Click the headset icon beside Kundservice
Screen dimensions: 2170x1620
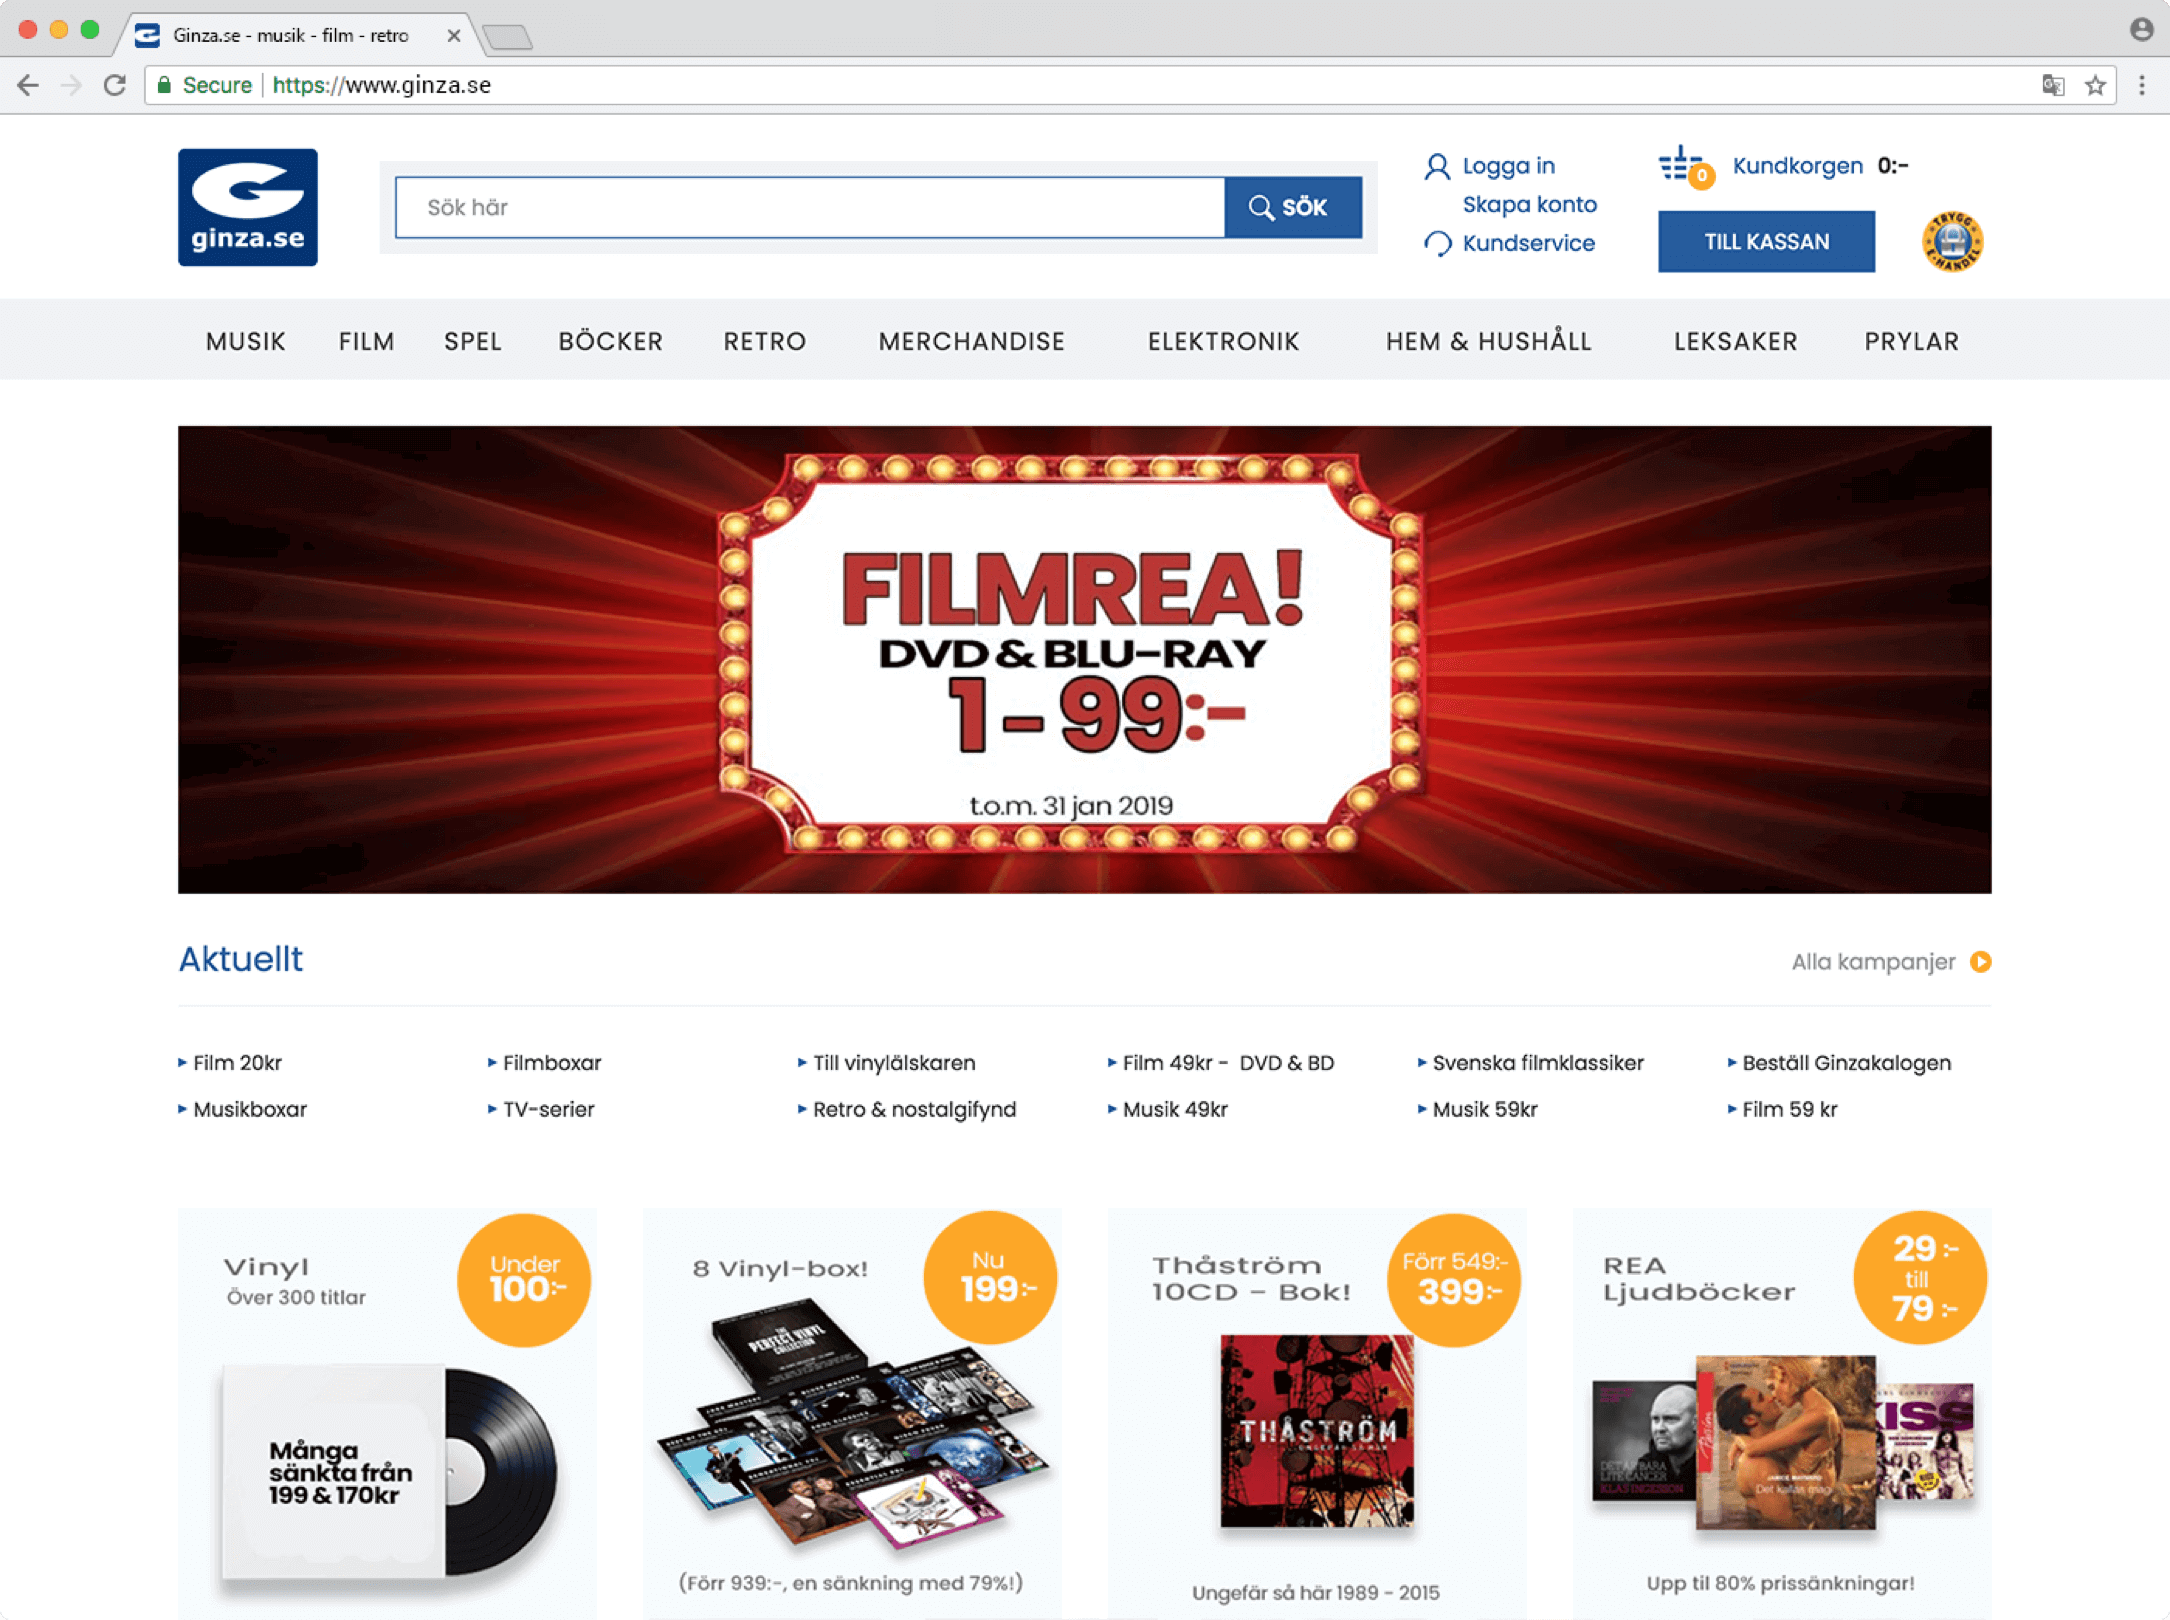pyautogui.click(x=1437, y=243)
